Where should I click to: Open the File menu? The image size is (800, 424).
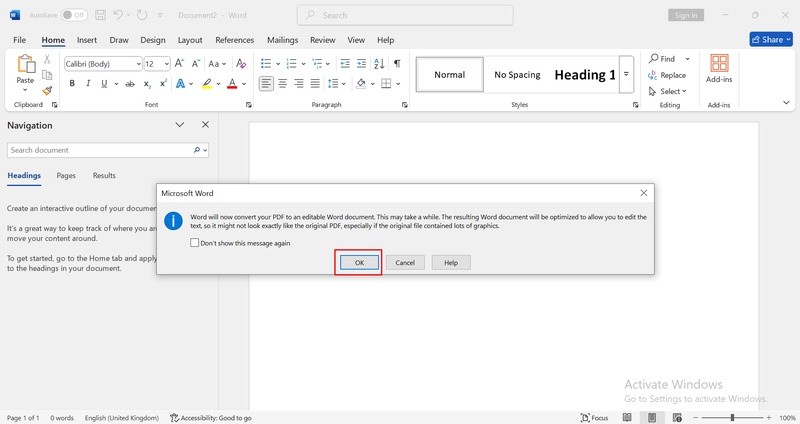tap(19, 40)
